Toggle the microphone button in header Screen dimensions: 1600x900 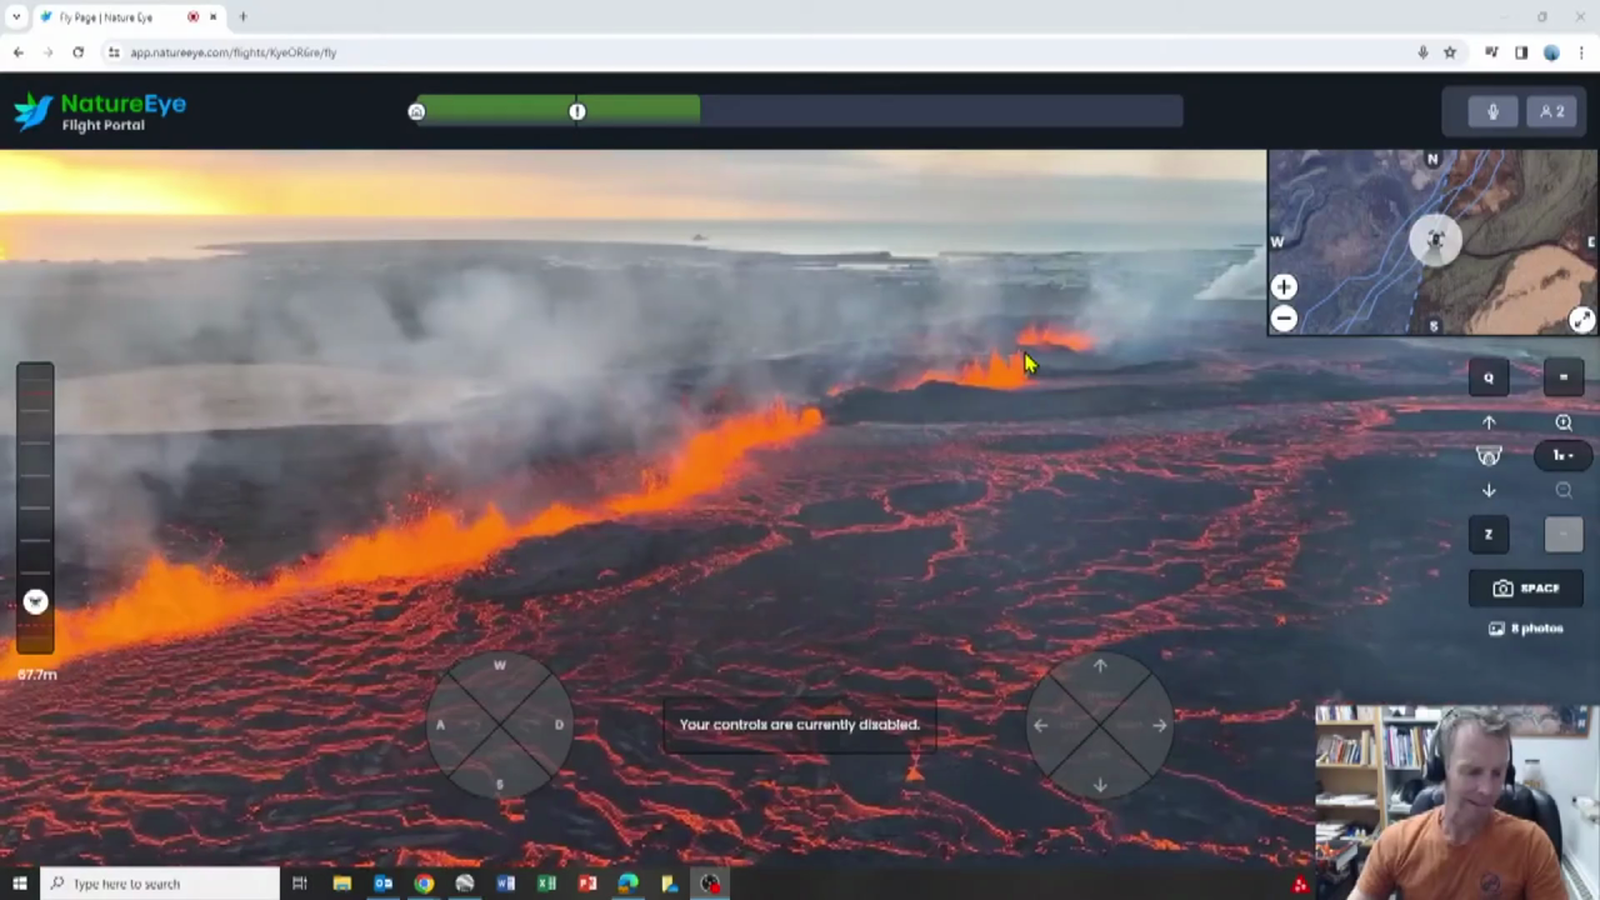click(1492, 112)
